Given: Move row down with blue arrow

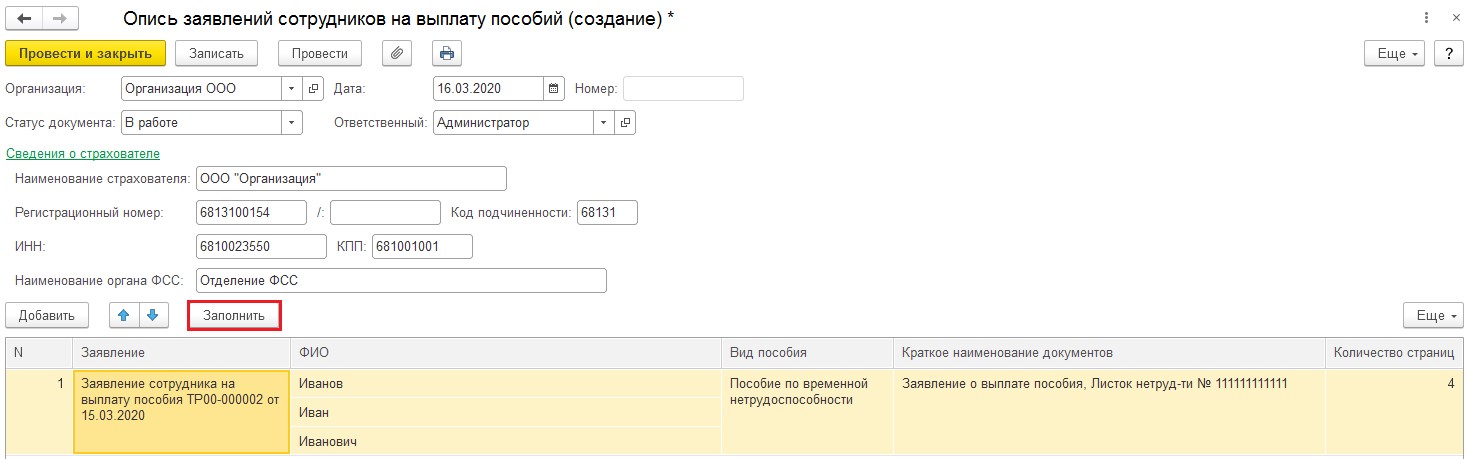Looking at the screenshot, I should pyautogui.click(x=152, y=315).
